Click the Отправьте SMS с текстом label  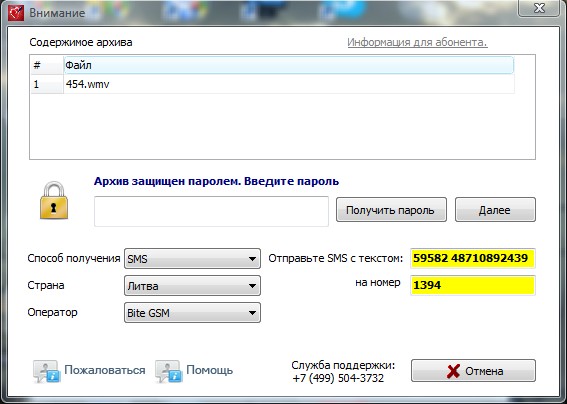(x=335, y=258)
